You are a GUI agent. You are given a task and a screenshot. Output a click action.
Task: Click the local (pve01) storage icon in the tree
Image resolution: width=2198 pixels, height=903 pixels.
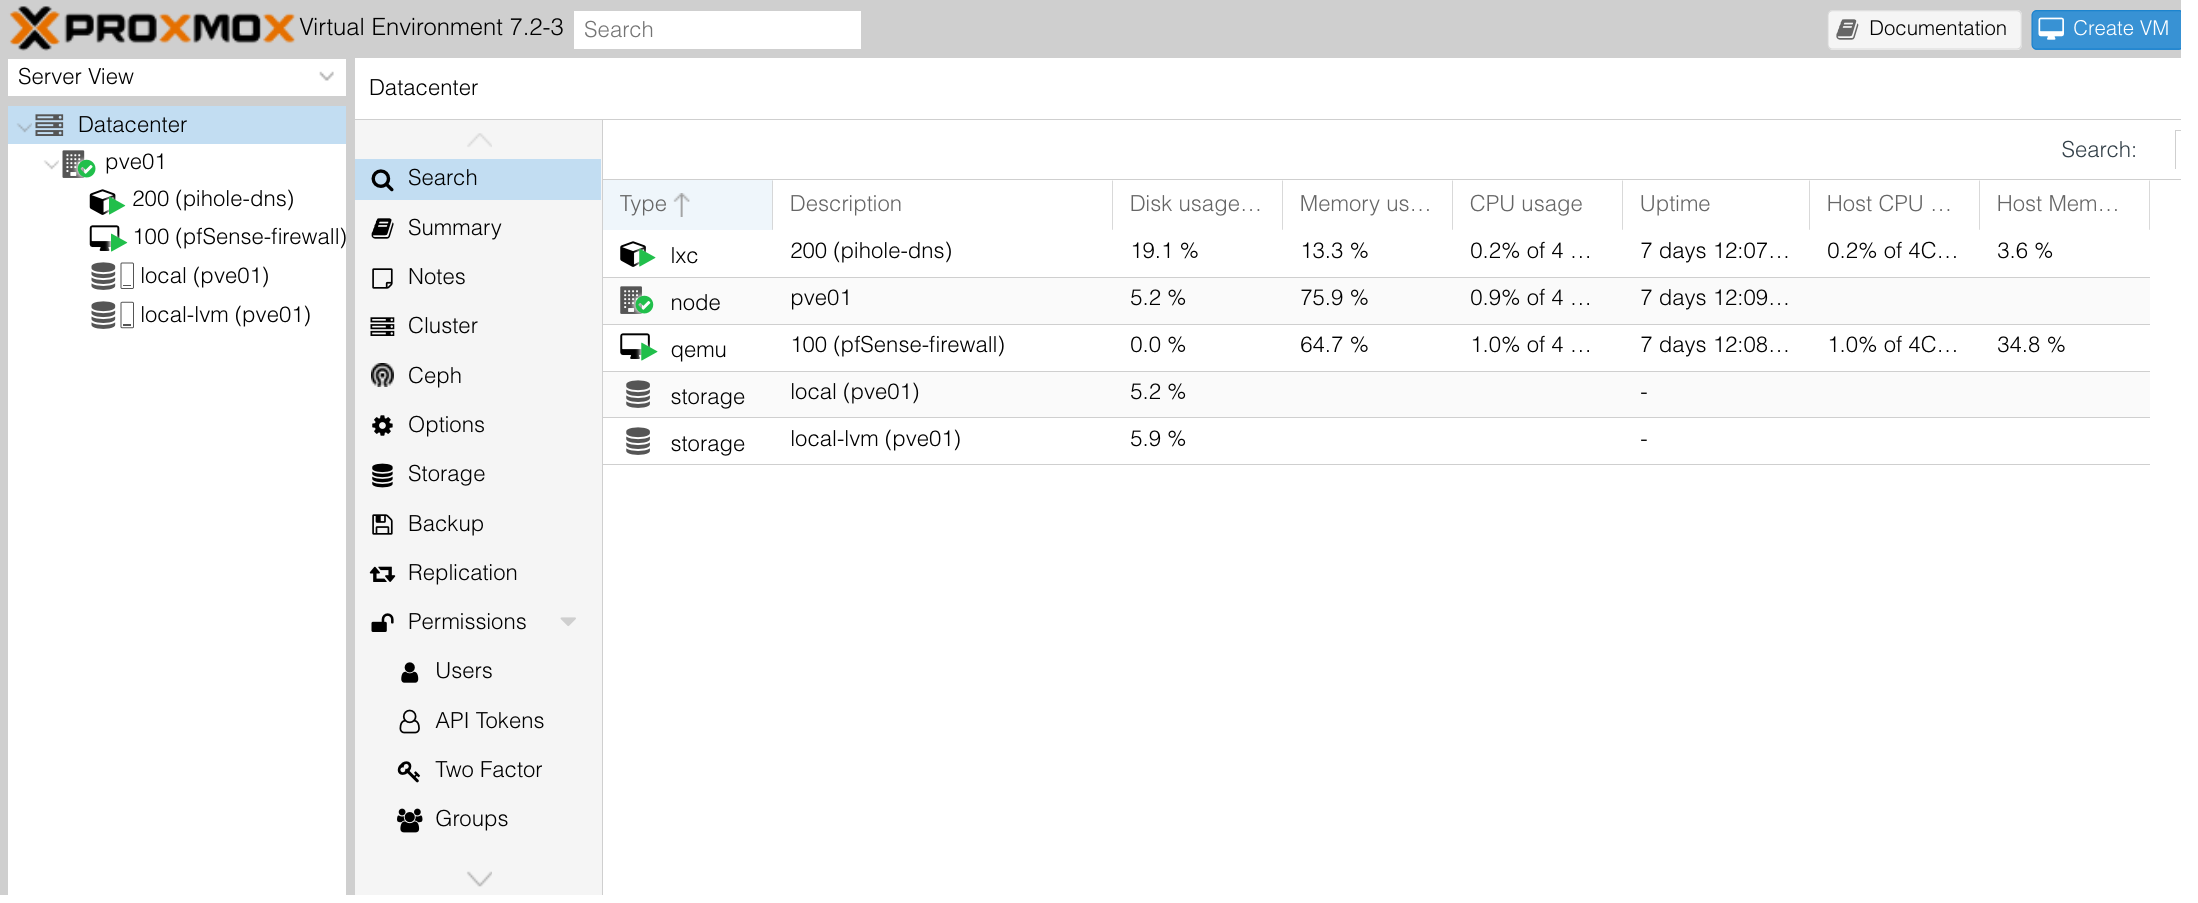click(111, 276)
